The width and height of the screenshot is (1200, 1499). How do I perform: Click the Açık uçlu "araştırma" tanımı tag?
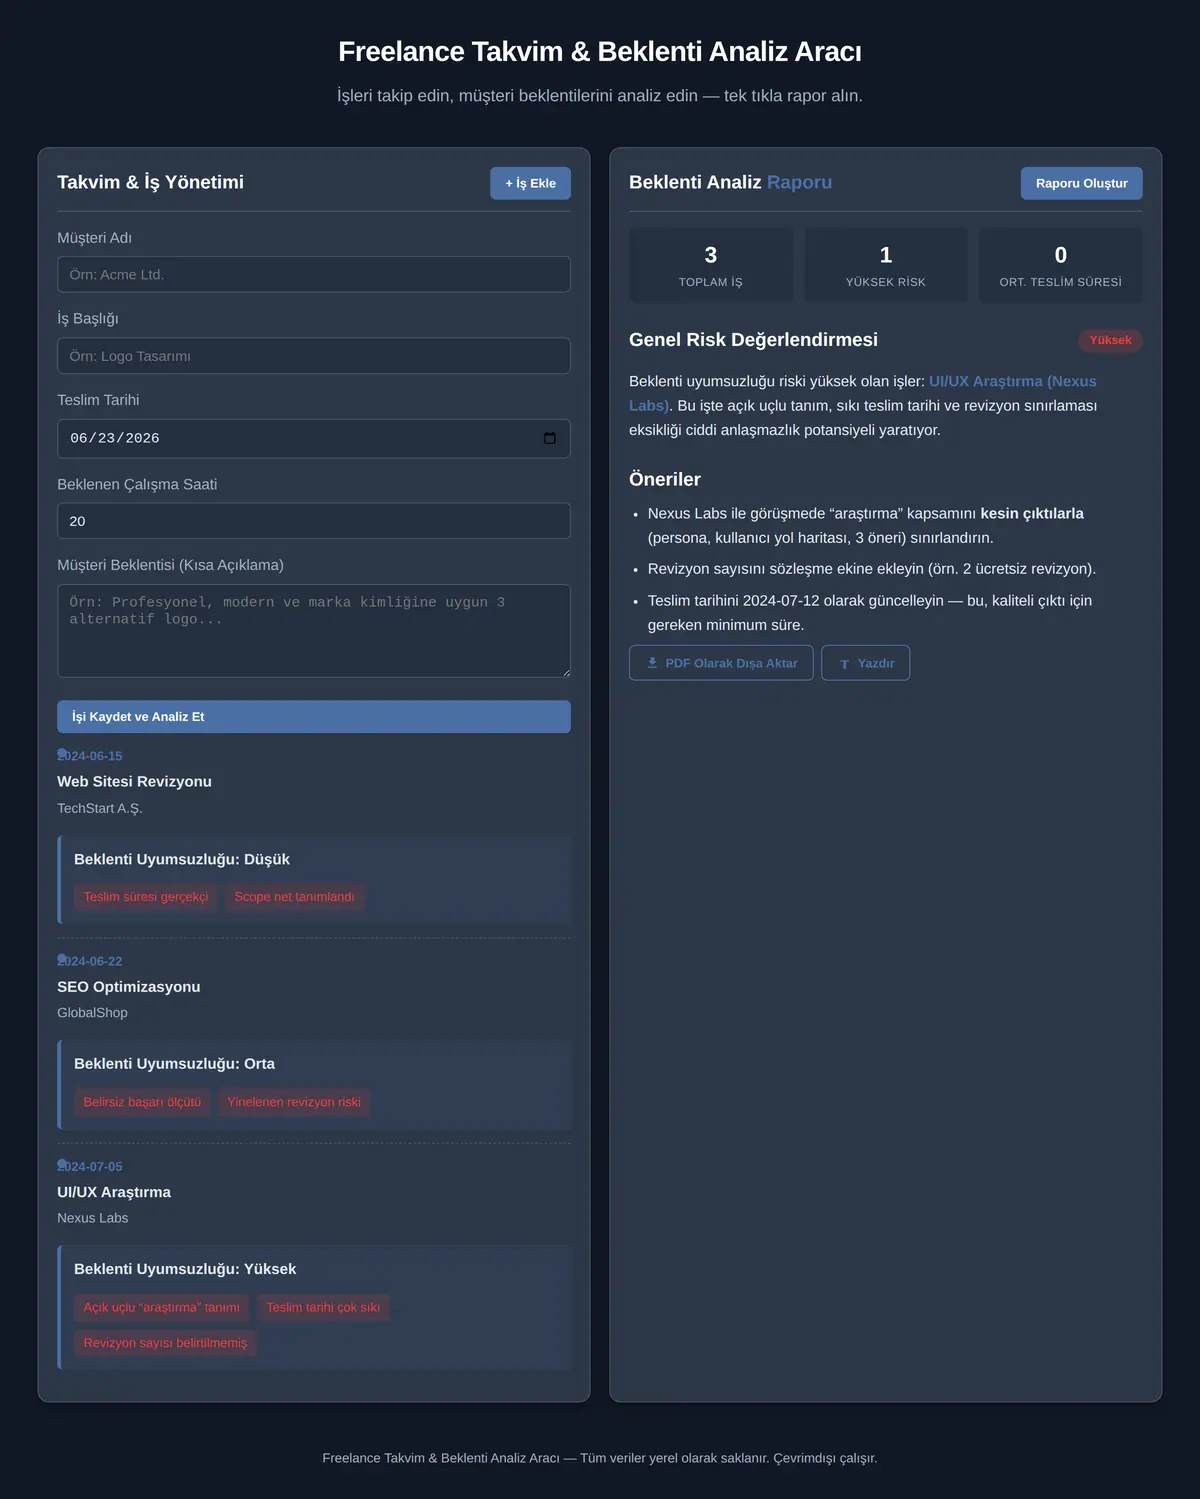pyautogui.click(x=162, y=1307)
